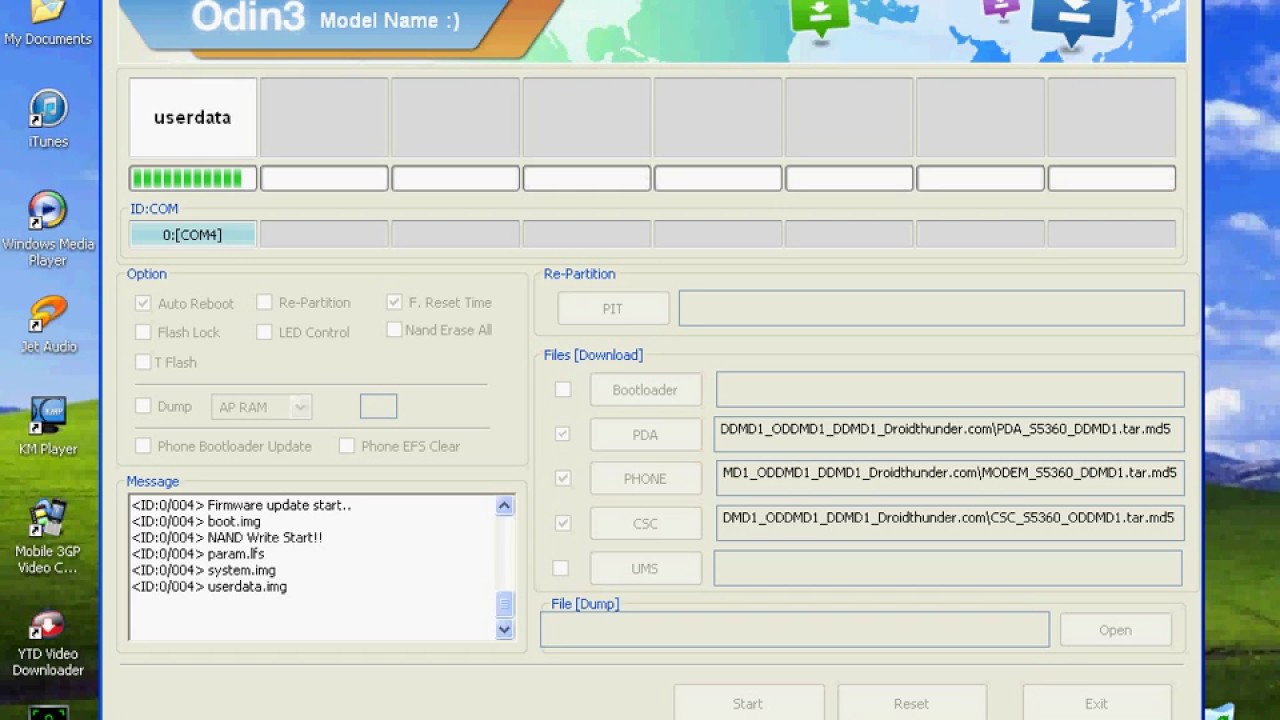The height and width of the screenshot is (720, 1280).
Task: Check the Dump option
Action: point(143,406)
